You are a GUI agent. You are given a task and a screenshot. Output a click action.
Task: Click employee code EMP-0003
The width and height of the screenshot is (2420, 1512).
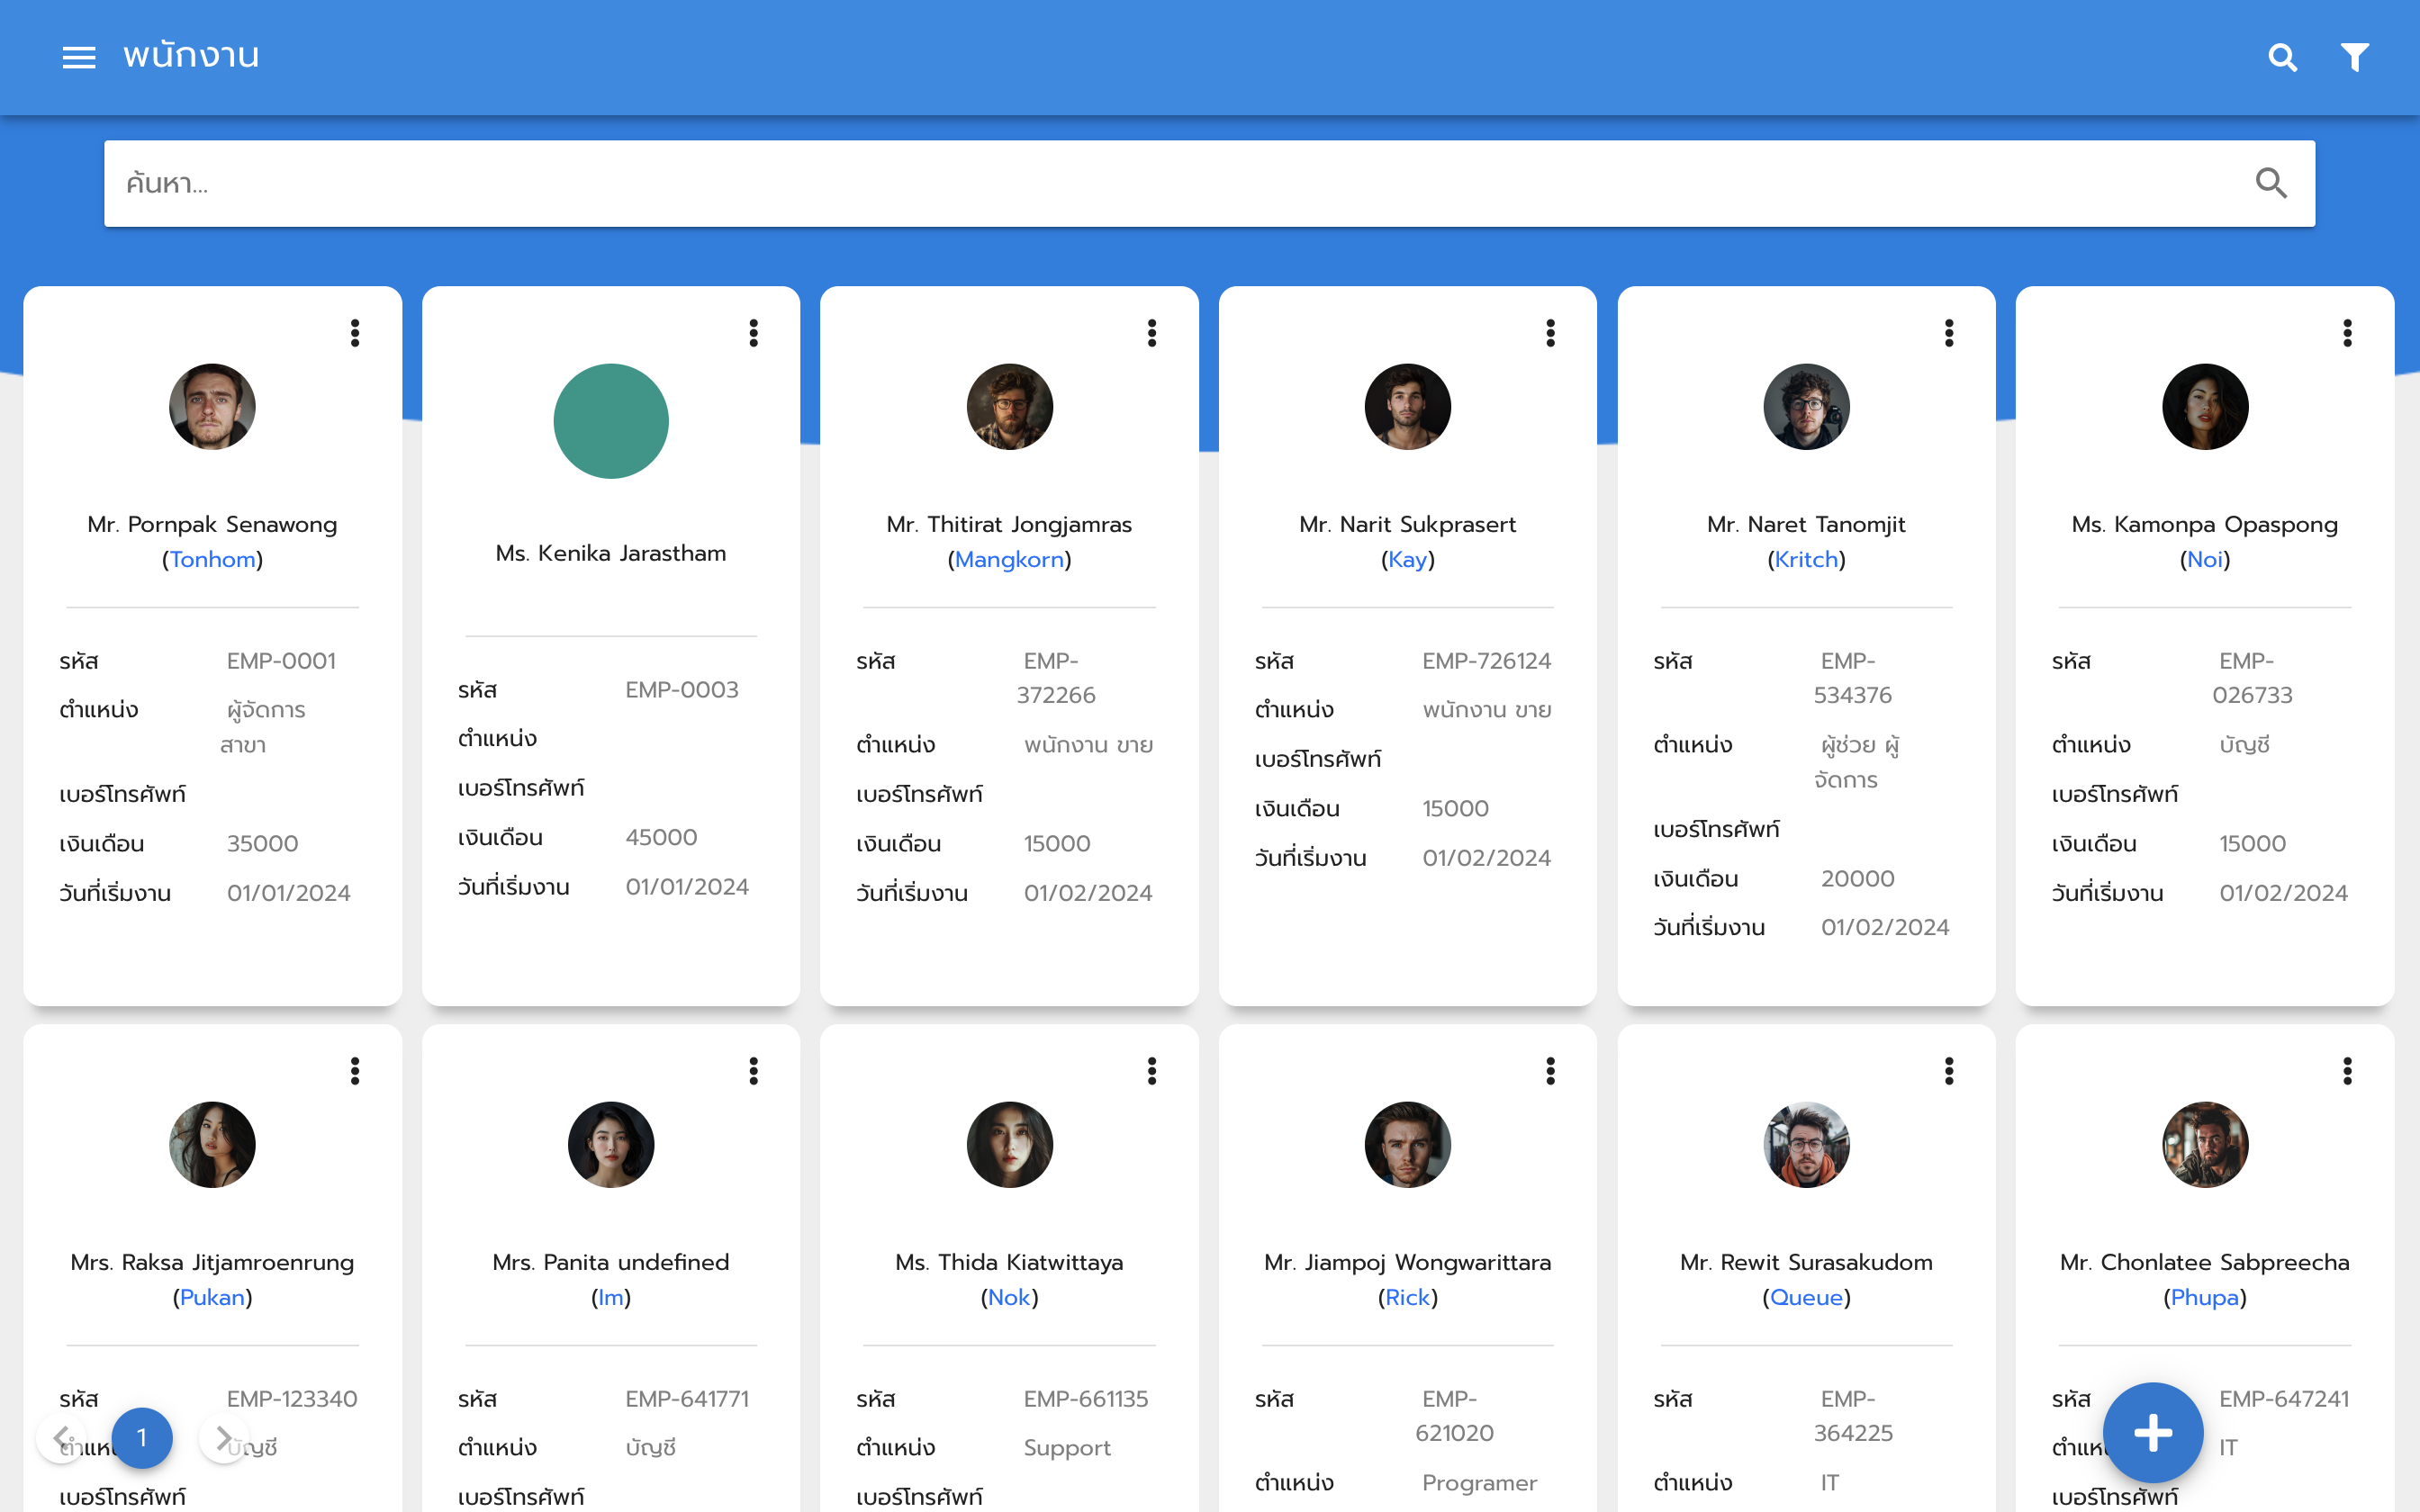[682, 690]
